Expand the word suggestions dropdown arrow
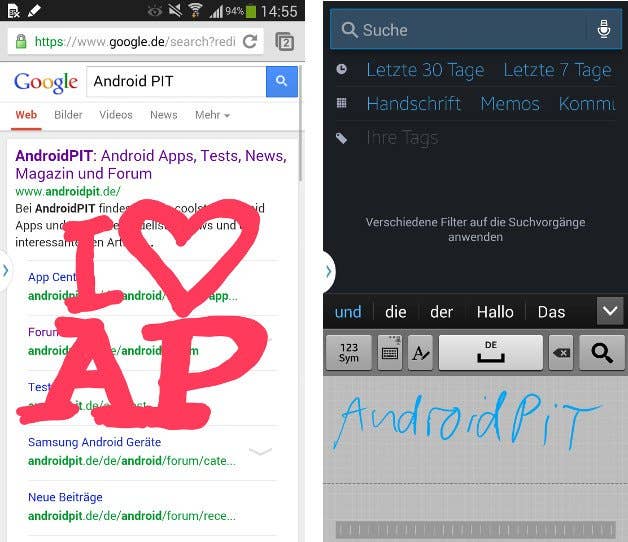Viewport: 628px width, 542px height. [610, 310]
